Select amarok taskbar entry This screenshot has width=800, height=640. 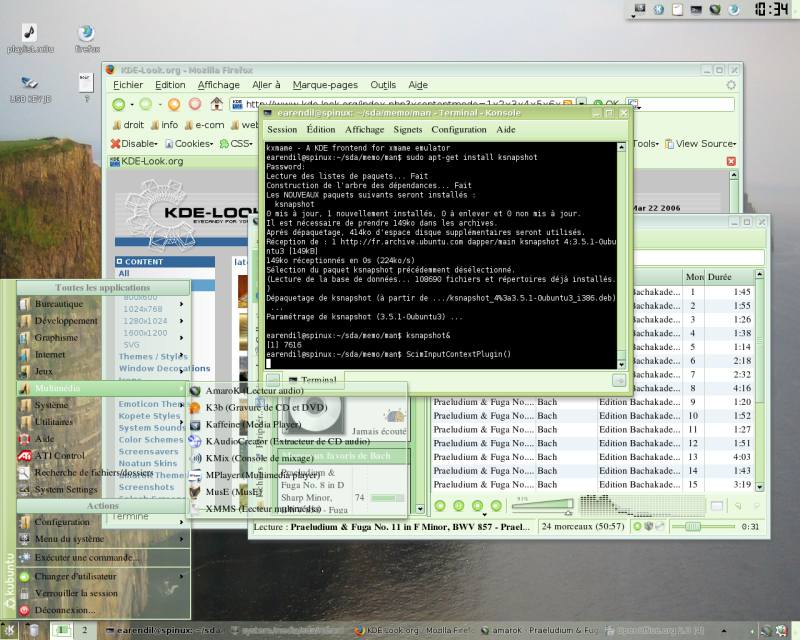pyautogui.click(x=541, y=630)
